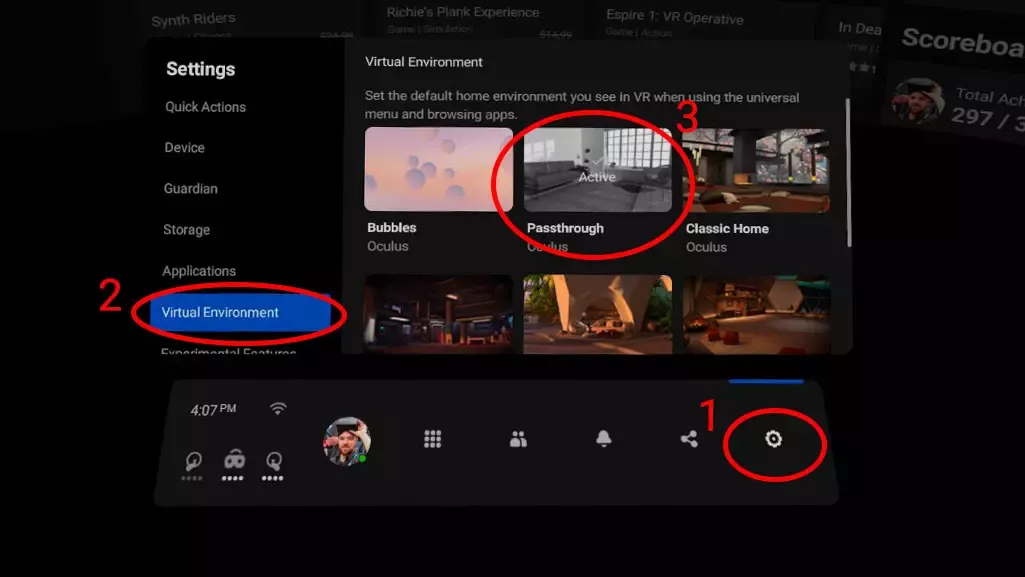This screenshot has width=1025, height=577.
Task: Open the Storage settings section
Action: 186,230
